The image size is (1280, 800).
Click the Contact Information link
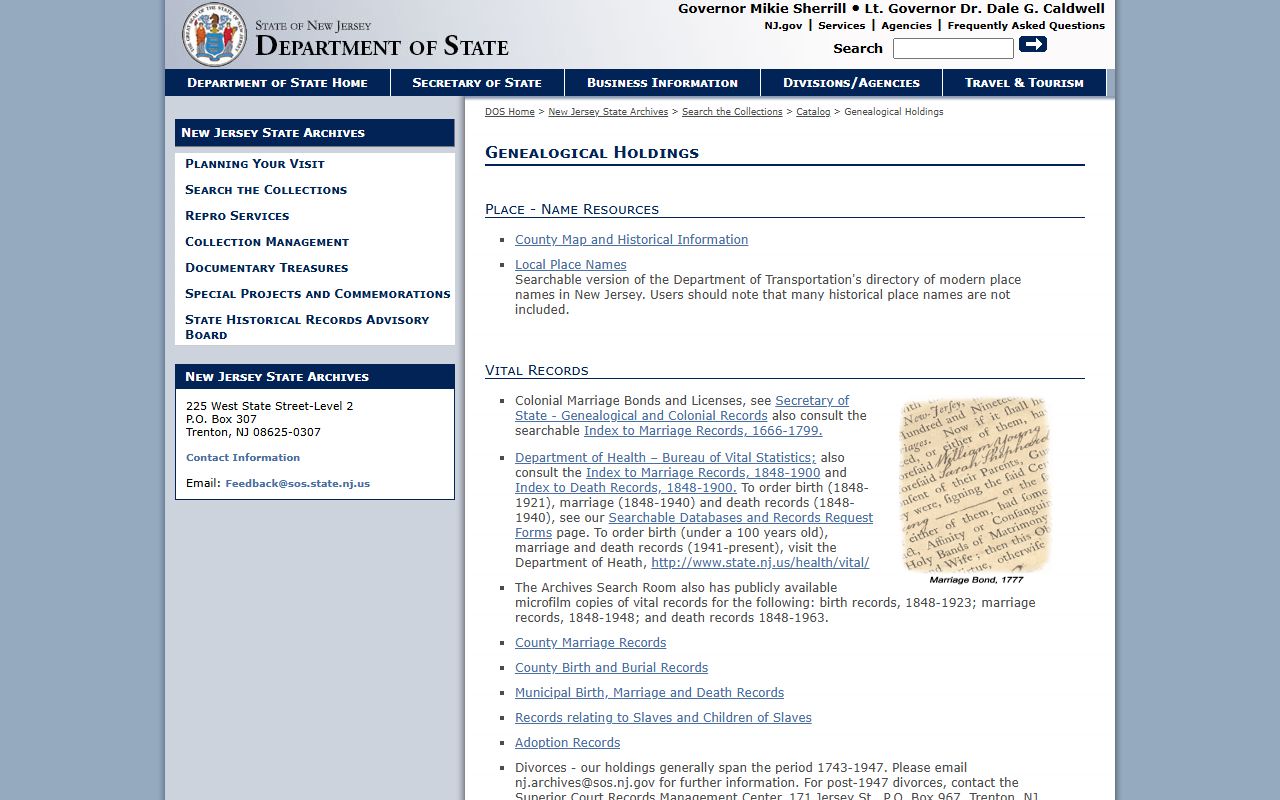(x=243, y=458)
